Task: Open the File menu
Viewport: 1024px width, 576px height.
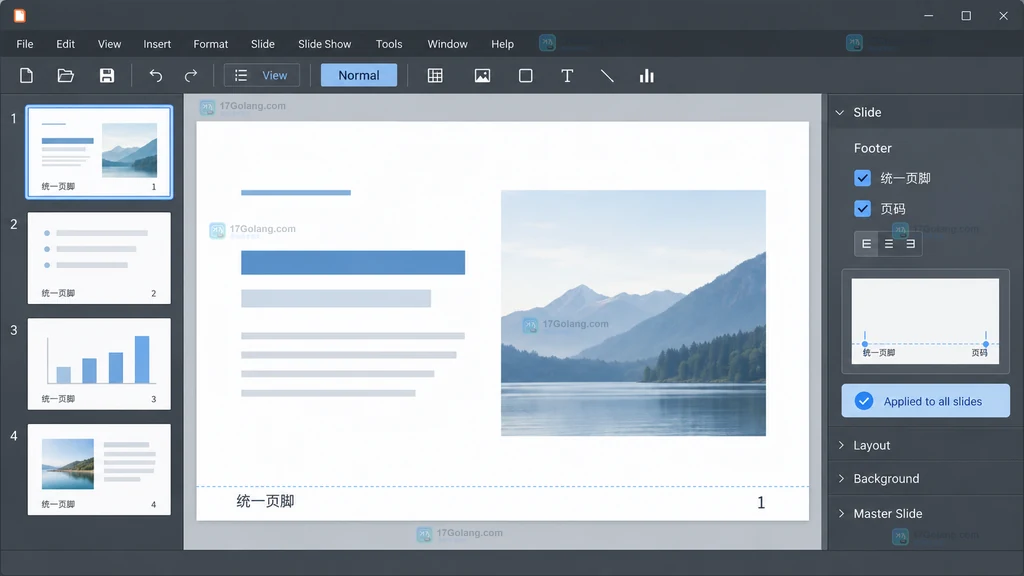Action: tap(25, 44)
